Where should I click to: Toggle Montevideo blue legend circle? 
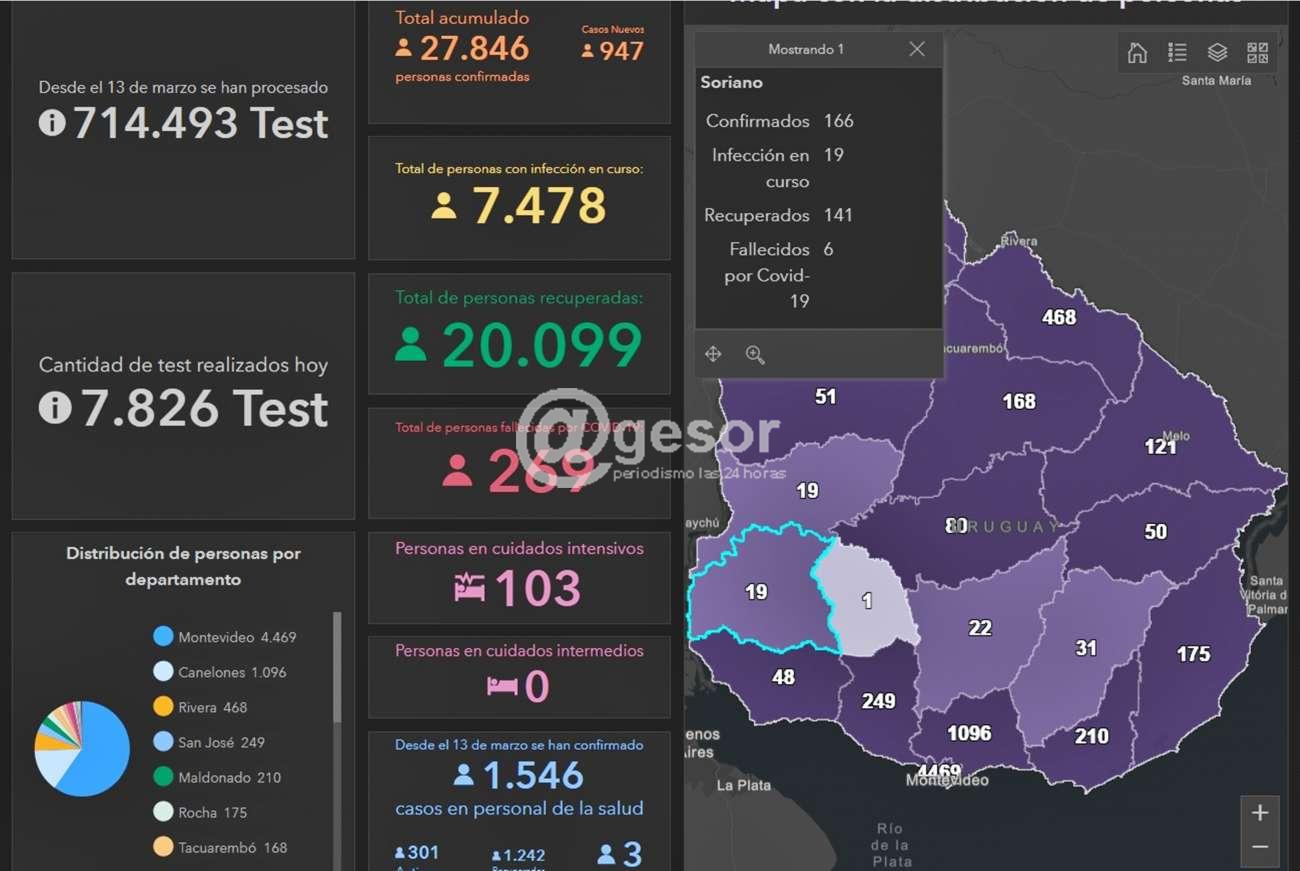[x=163, y=637]
